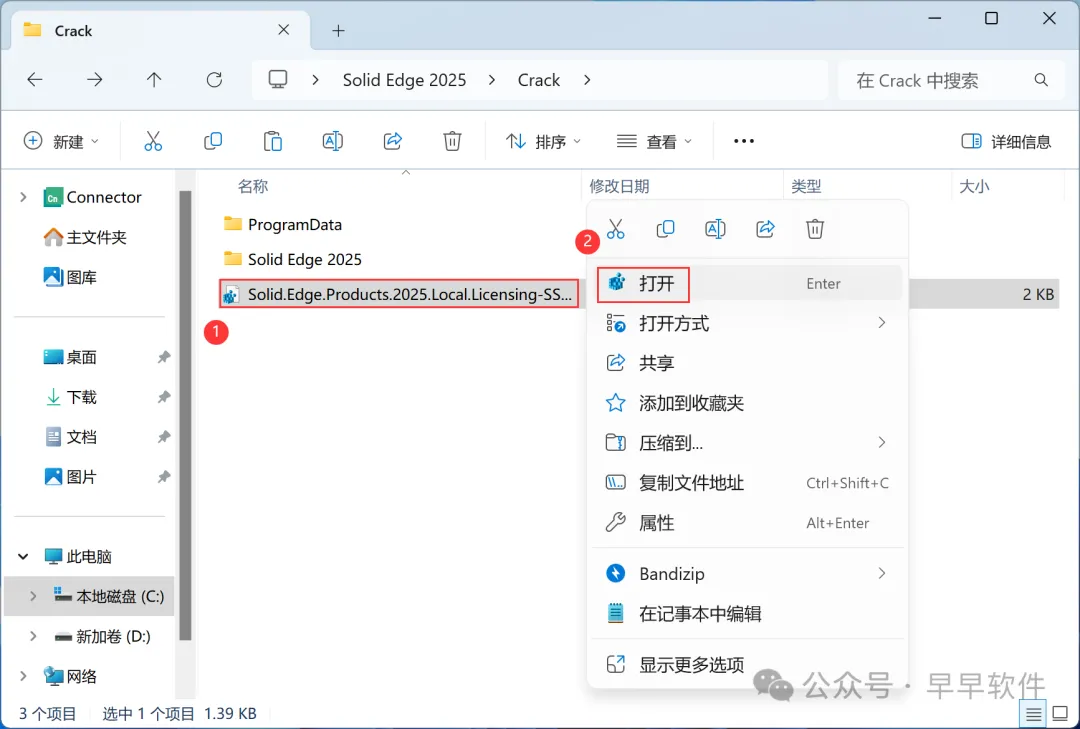The width and height of the screenshot is (1080, 729).
Task: Open the 压缩到... submenu
Action: pos(748,443)
